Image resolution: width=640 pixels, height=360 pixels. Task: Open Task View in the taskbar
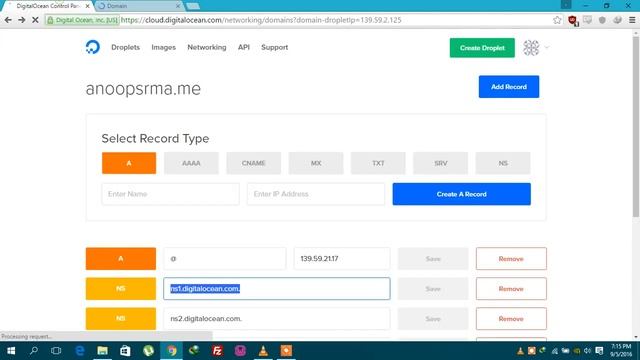click(x=56, y=351)
